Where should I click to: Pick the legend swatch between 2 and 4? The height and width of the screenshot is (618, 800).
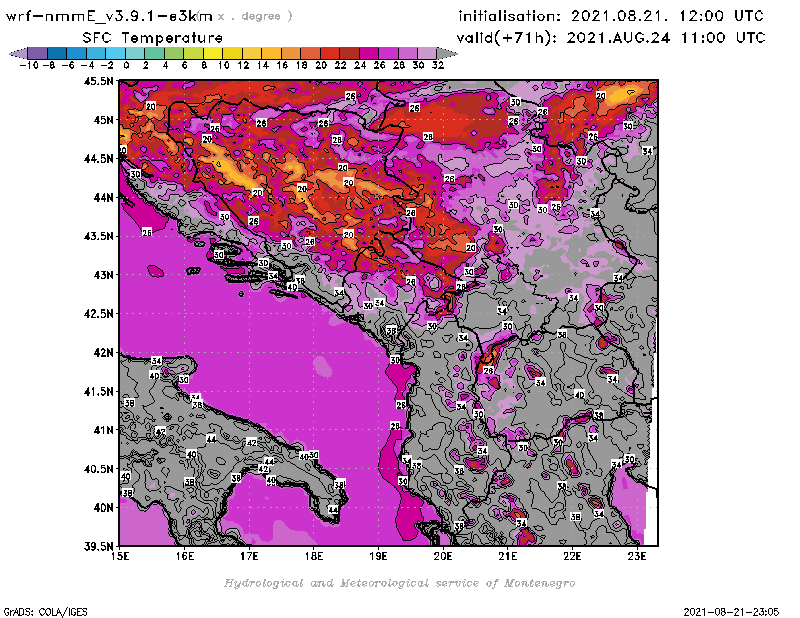(x=154, y=53)
